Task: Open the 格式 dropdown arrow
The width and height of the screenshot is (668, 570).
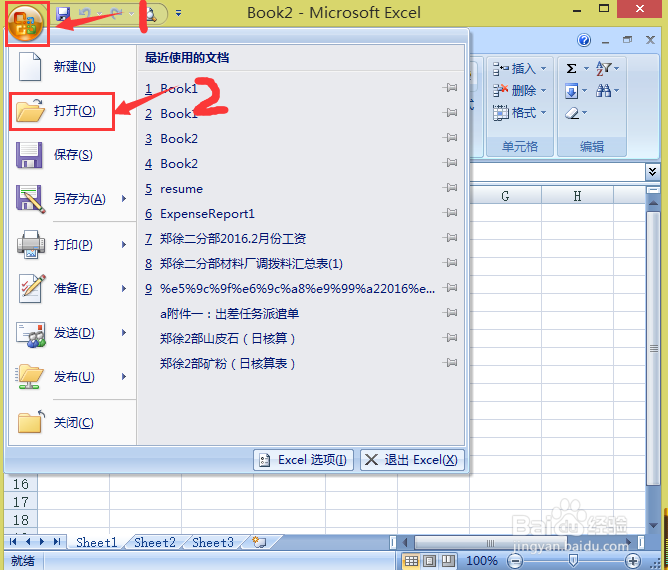Action: pyautogui.click(x=543, y=112)
